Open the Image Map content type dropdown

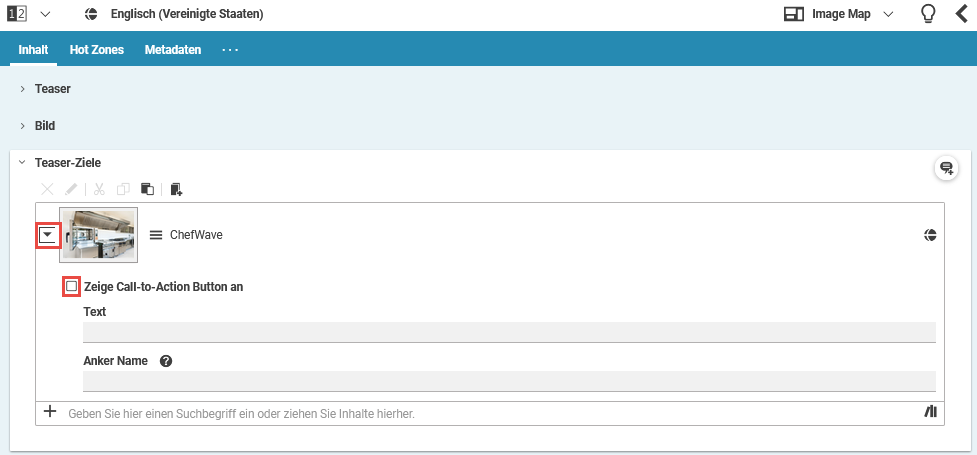point(838,14)
